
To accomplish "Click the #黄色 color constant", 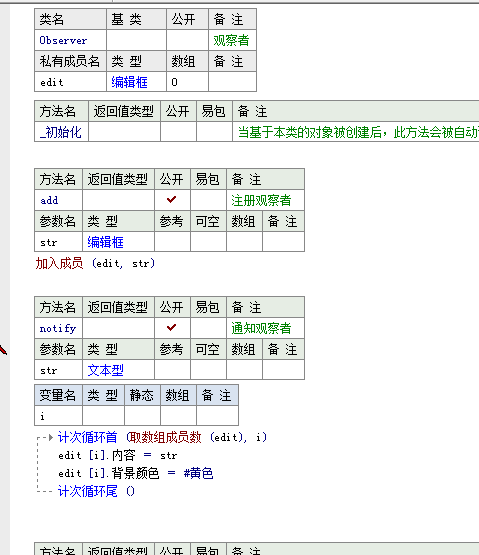I will (198, 473).
